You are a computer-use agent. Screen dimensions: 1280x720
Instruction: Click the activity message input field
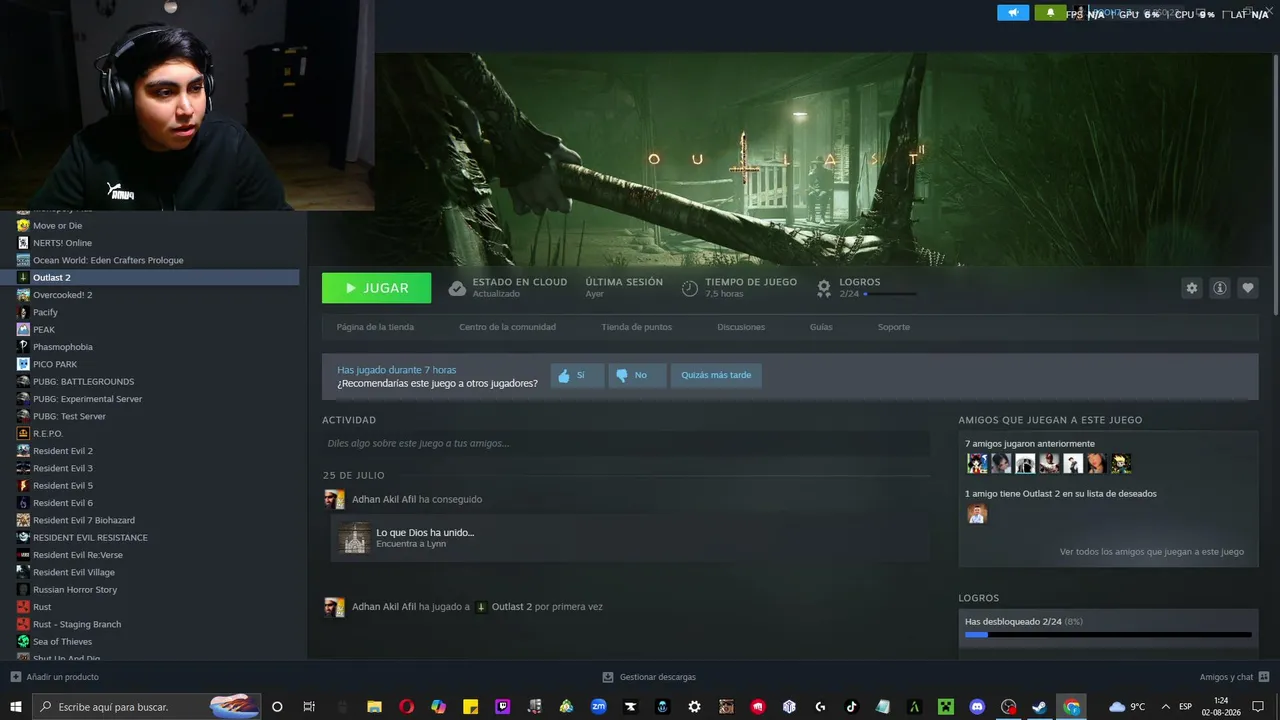click(x=626, y=443)
